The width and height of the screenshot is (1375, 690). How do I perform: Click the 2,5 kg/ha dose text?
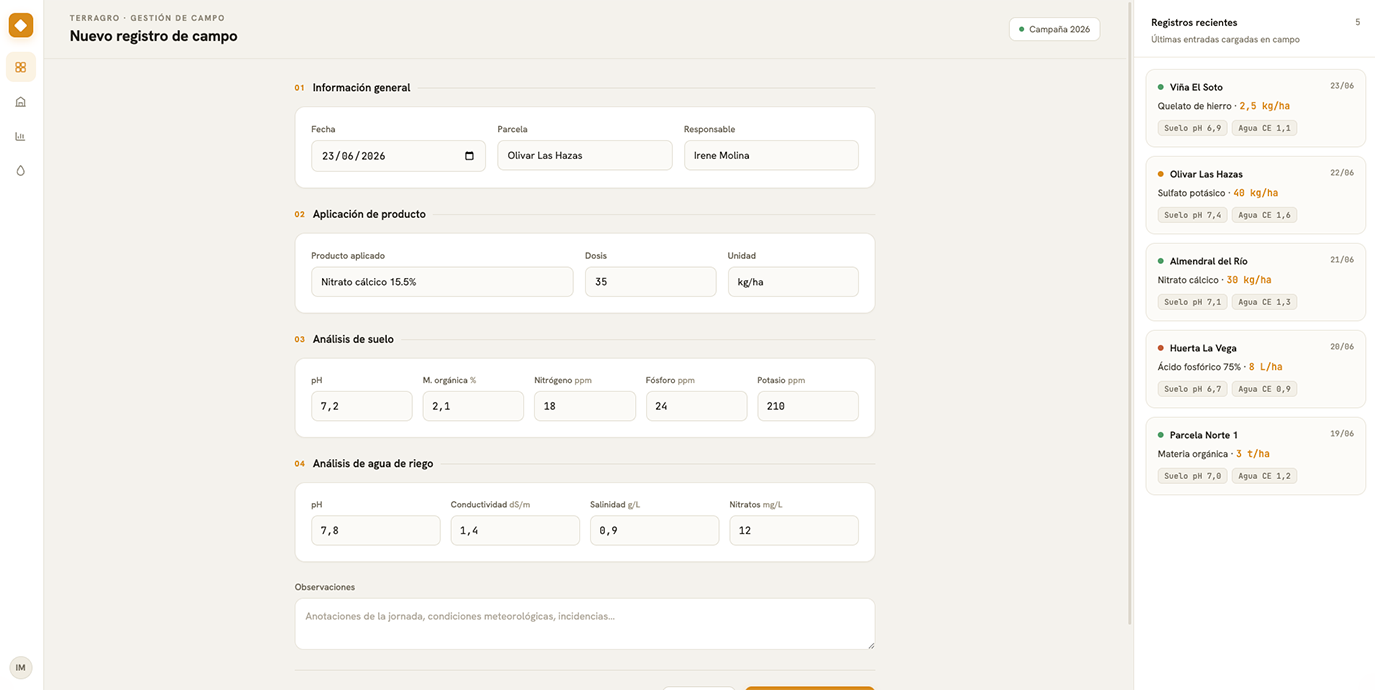pyautogui.click(x=1264, y=106)
